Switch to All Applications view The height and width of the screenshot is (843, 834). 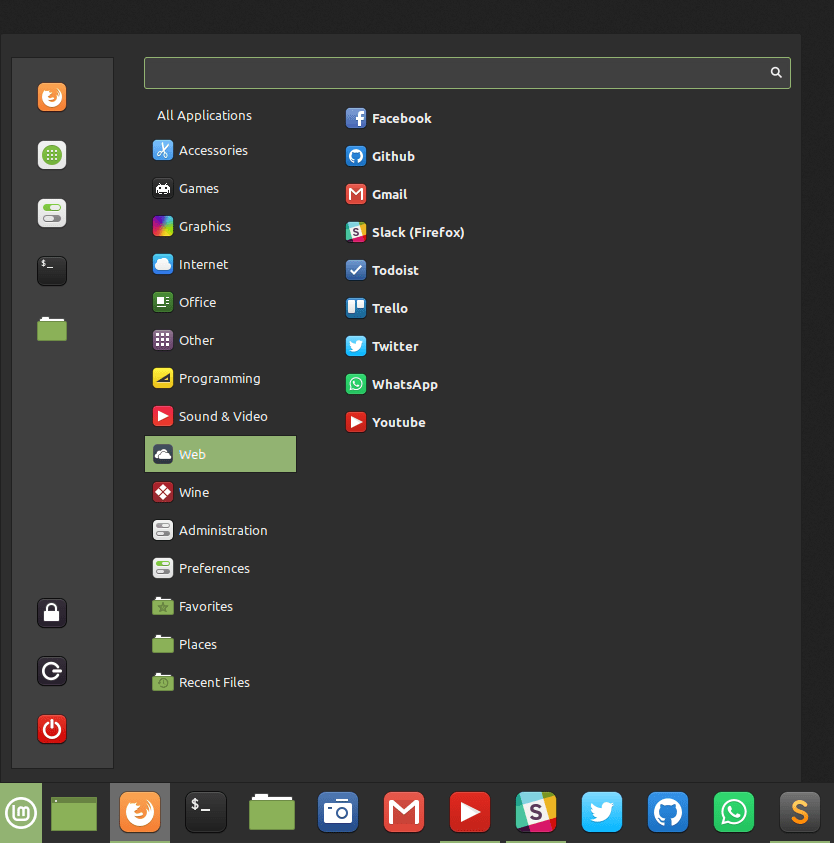pyautogui.click(x=203, y=115)
